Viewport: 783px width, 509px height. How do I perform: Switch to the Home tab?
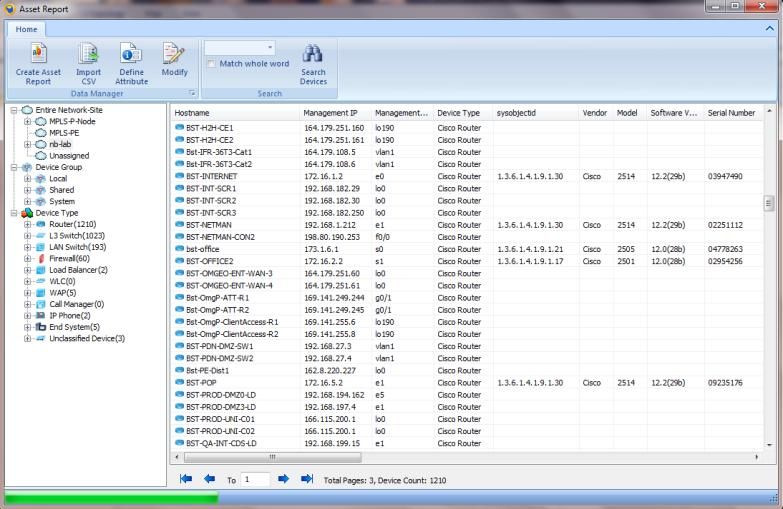(26, 29)
